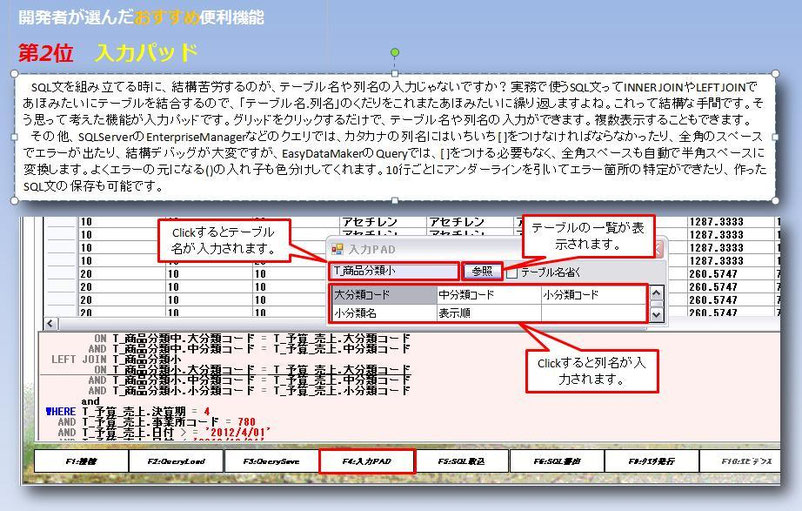Click the 開発者が選んだおすすめ便利機能 title text

141,17
